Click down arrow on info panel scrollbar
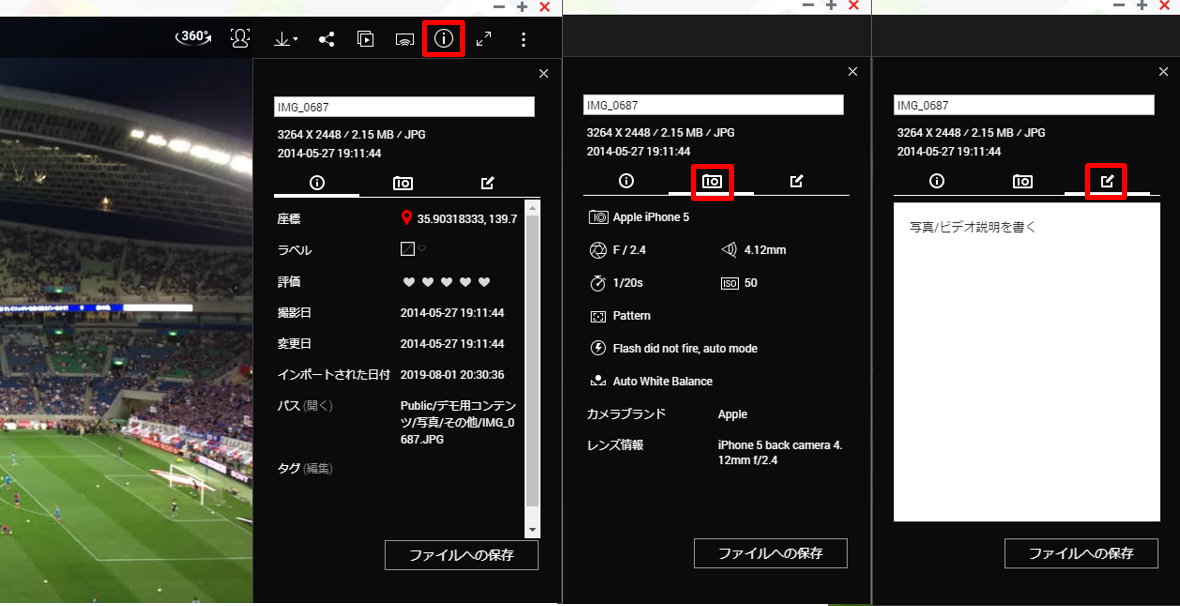The image size is (1180, 606). [x=532, y=530]
